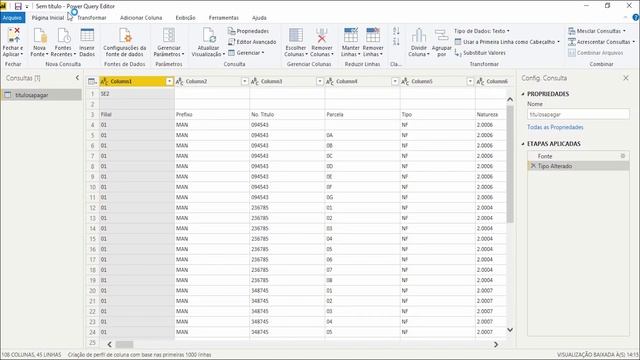640x360 pixels.
Task: Switch to Adicionar Coluna tab
Action: (x=141, y=18)
